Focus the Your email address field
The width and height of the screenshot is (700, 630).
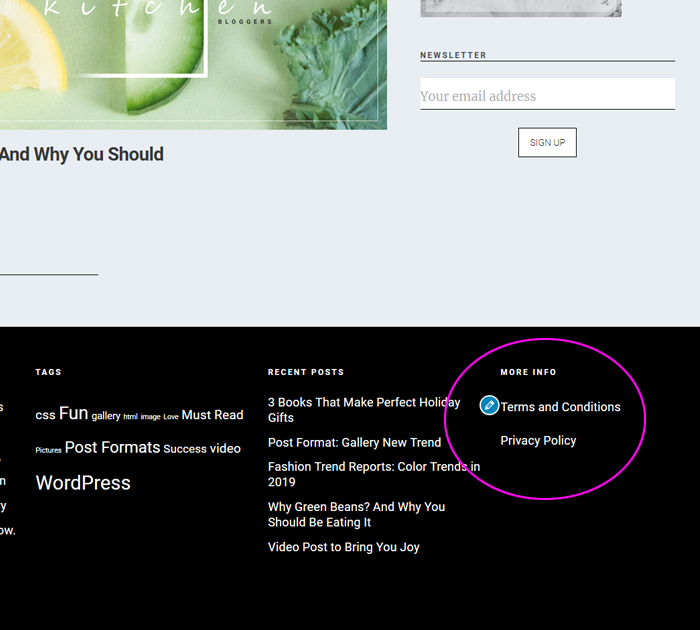click(547, 94)
